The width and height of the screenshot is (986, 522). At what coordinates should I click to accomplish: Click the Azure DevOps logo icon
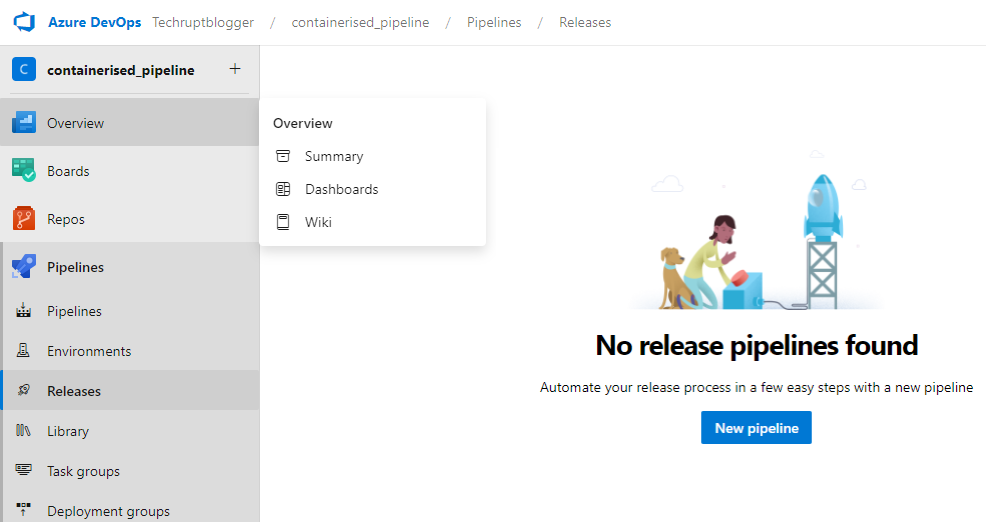24,22
